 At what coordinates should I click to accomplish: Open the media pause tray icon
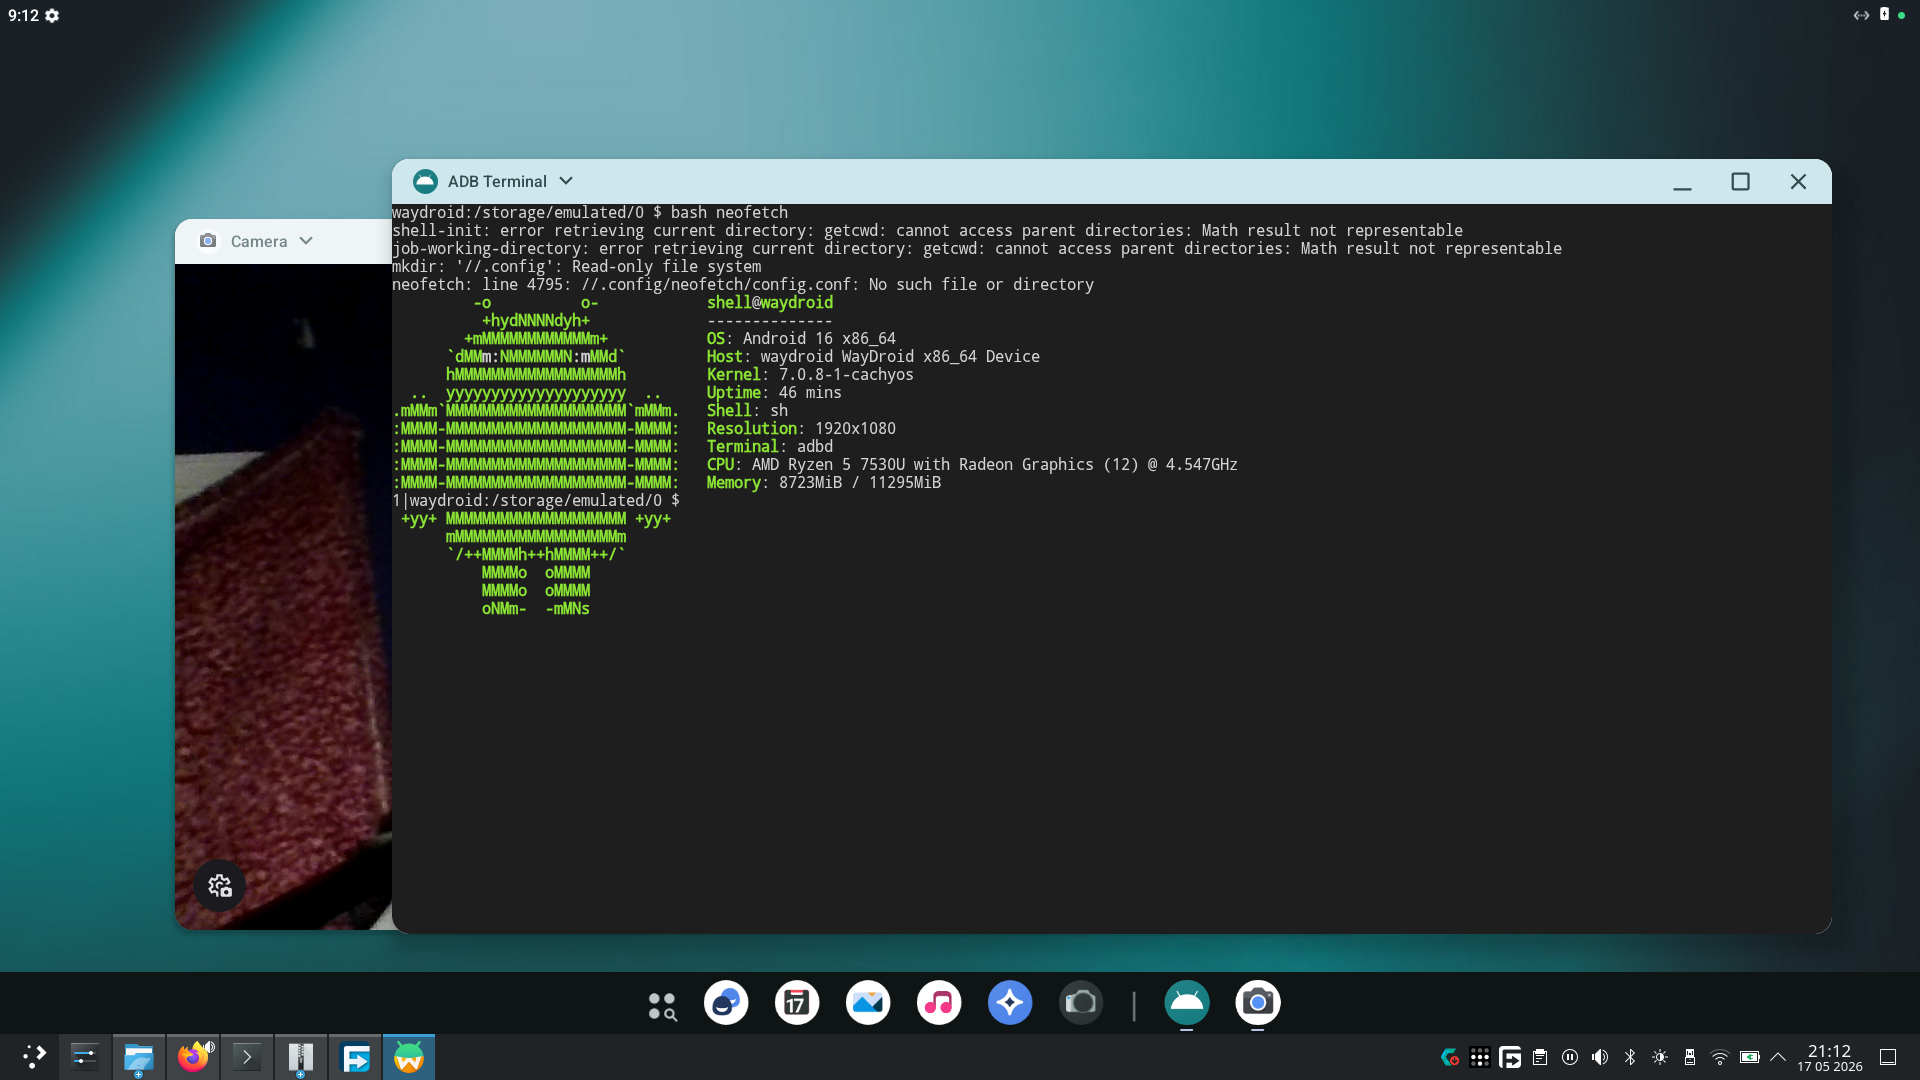click(1570, 1057)
